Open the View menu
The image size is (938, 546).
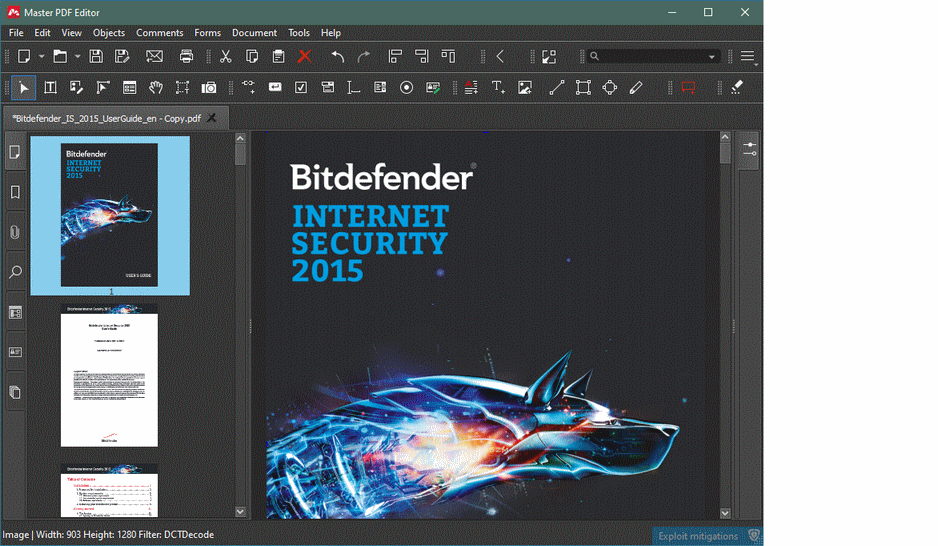point(71,33)
